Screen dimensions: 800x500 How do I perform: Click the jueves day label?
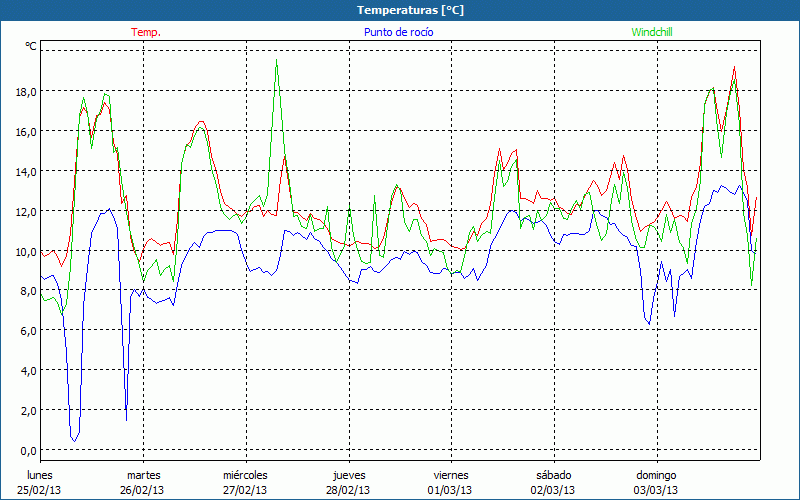(x=349, y=475)
